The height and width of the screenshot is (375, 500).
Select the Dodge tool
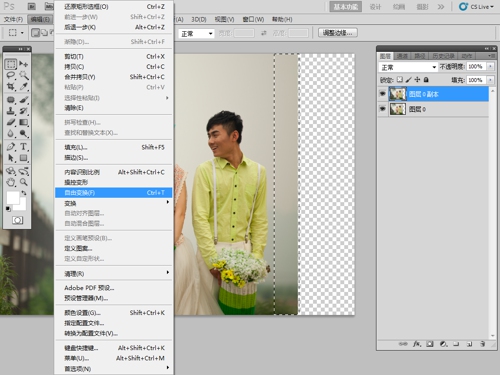coord(23,134)
